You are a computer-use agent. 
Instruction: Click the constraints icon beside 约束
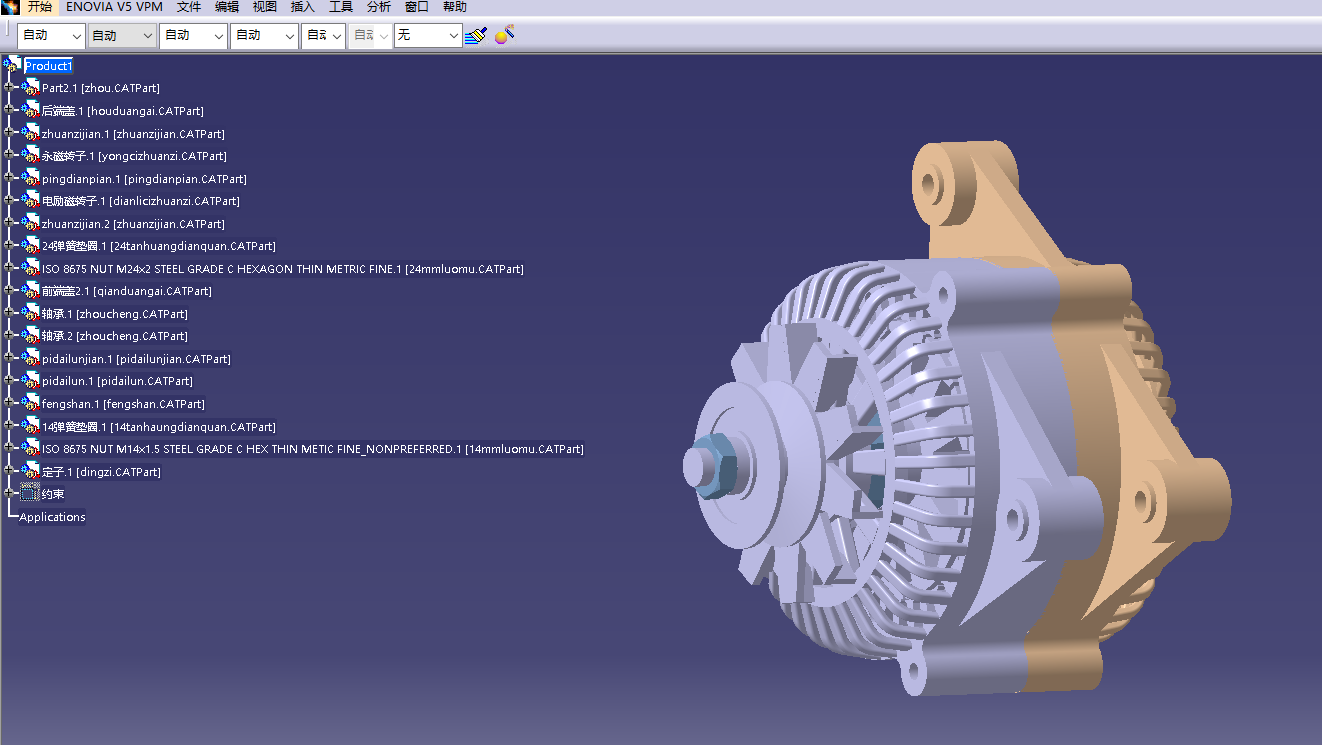[30, 493]
